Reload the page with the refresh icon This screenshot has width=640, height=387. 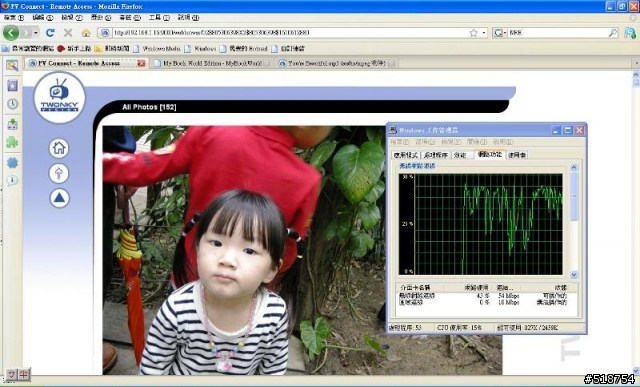pyautogui.click(x=50, y=33)
